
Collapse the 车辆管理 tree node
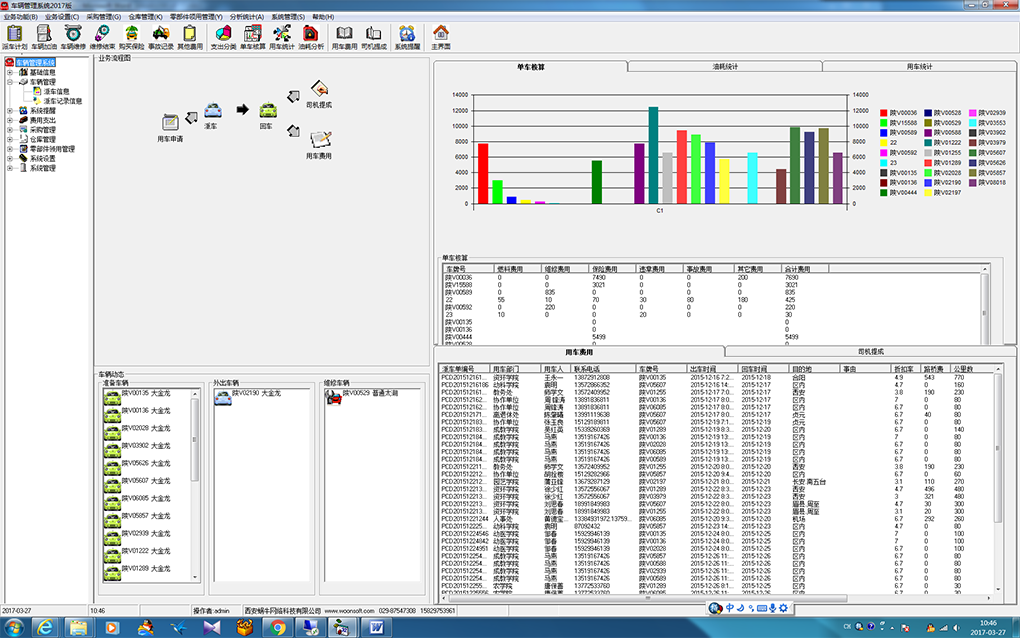point(10,82)
